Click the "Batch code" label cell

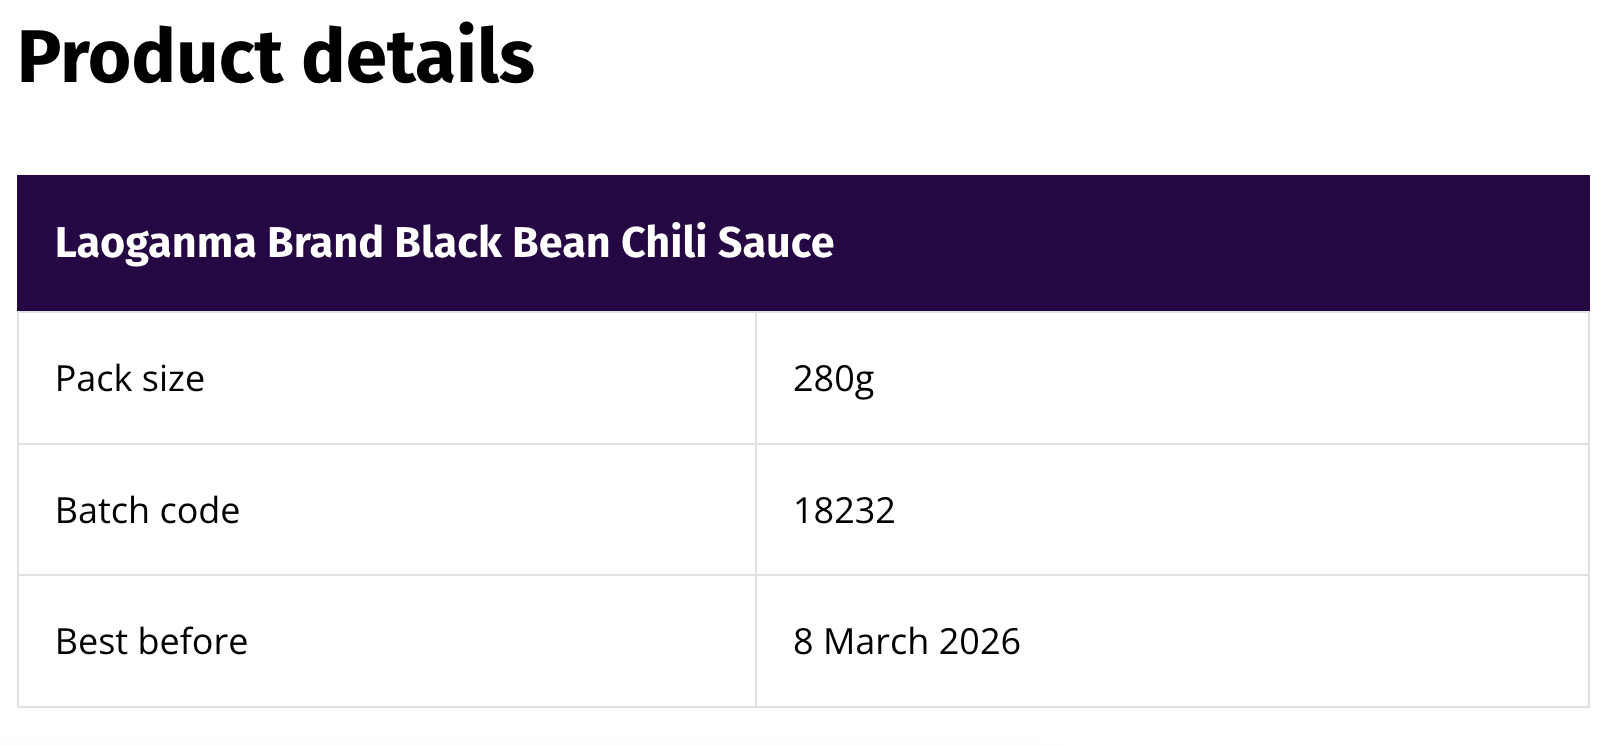[x=387, y=510]
